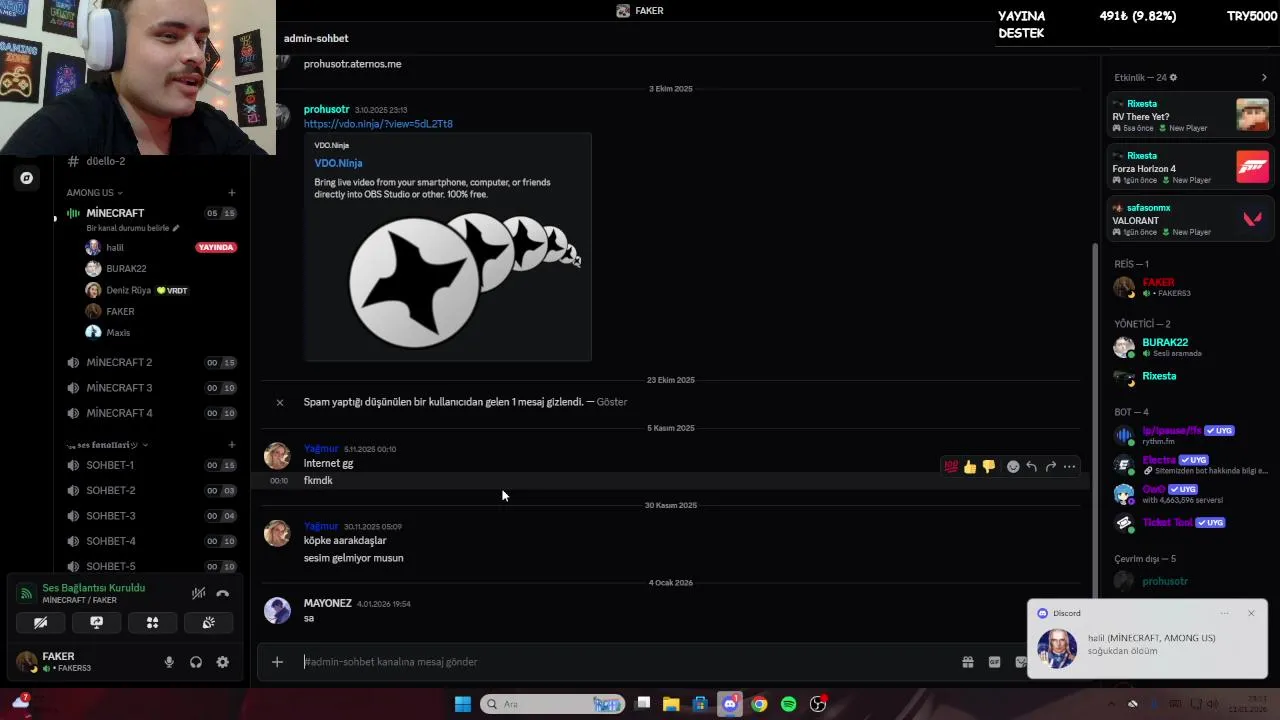
Task: Set a channel status for MİNECRAFT
Action: [x=132, y=228]
